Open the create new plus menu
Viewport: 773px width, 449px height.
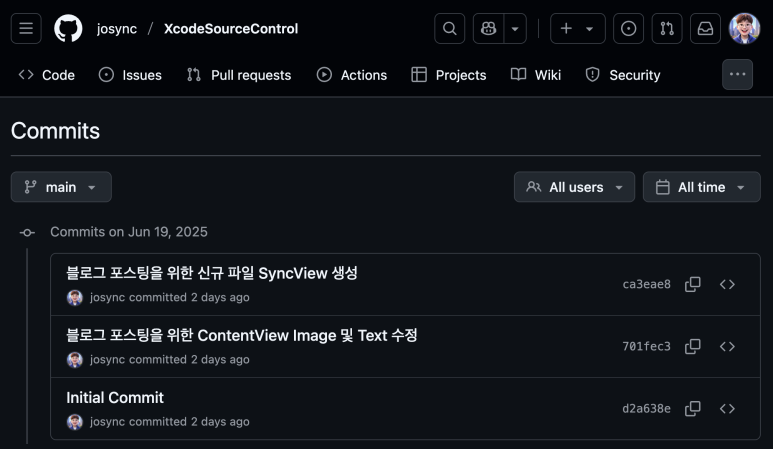577,29
